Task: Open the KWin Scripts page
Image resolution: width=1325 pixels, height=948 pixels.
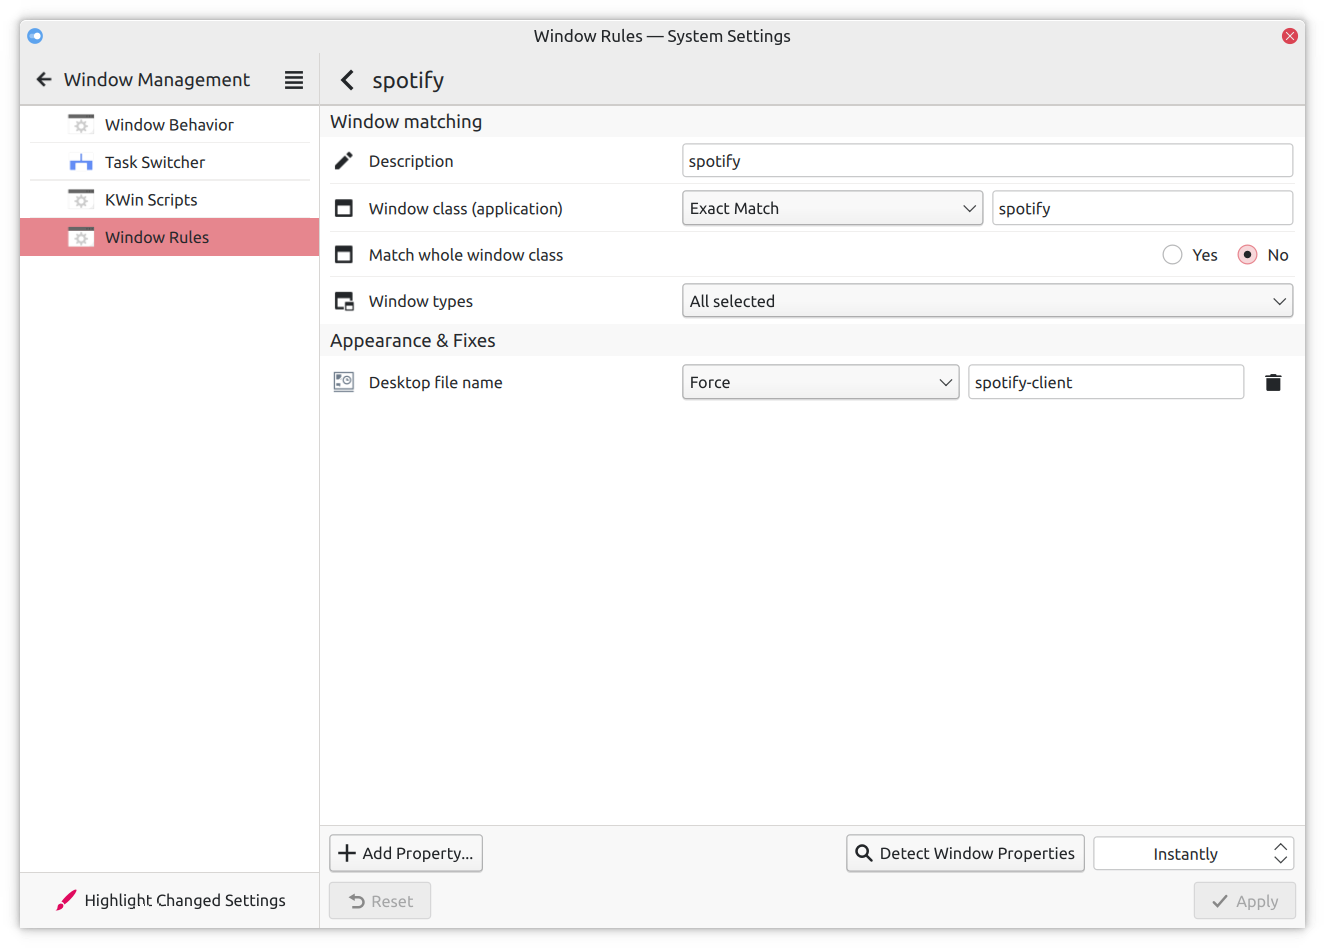Action: point(169,200)
